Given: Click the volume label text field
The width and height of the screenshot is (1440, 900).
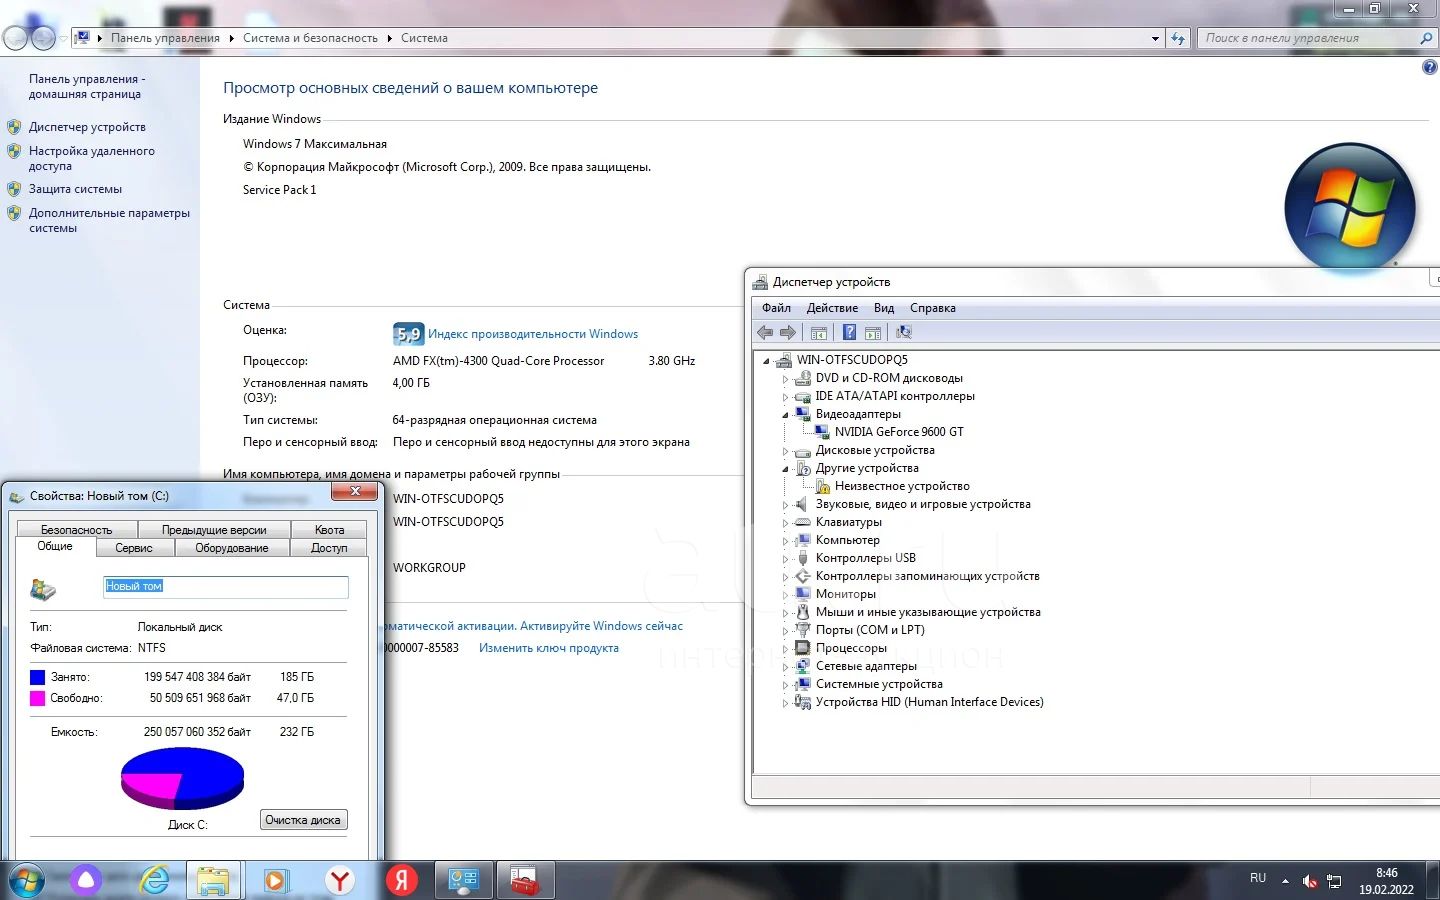Looking at the screenshot, I should pos(226,587).
